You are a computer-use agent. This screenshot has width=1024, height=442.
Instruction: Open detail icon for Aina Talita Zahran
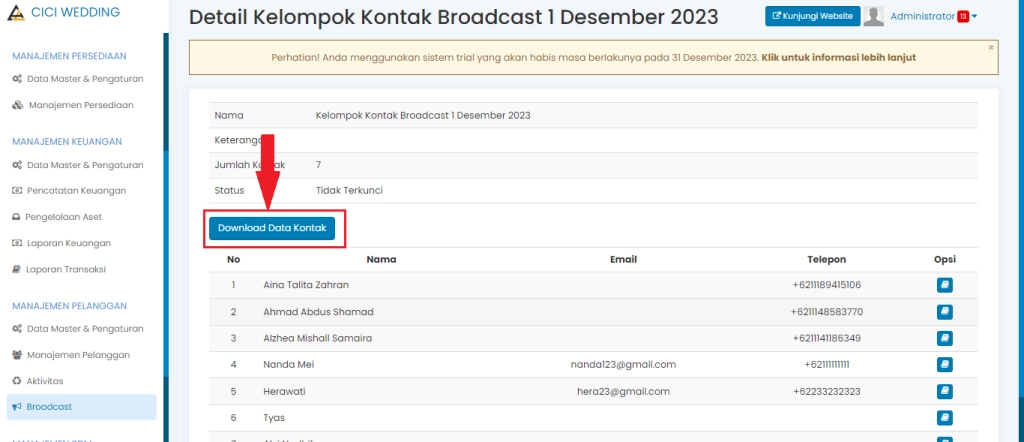pos(944,285)
